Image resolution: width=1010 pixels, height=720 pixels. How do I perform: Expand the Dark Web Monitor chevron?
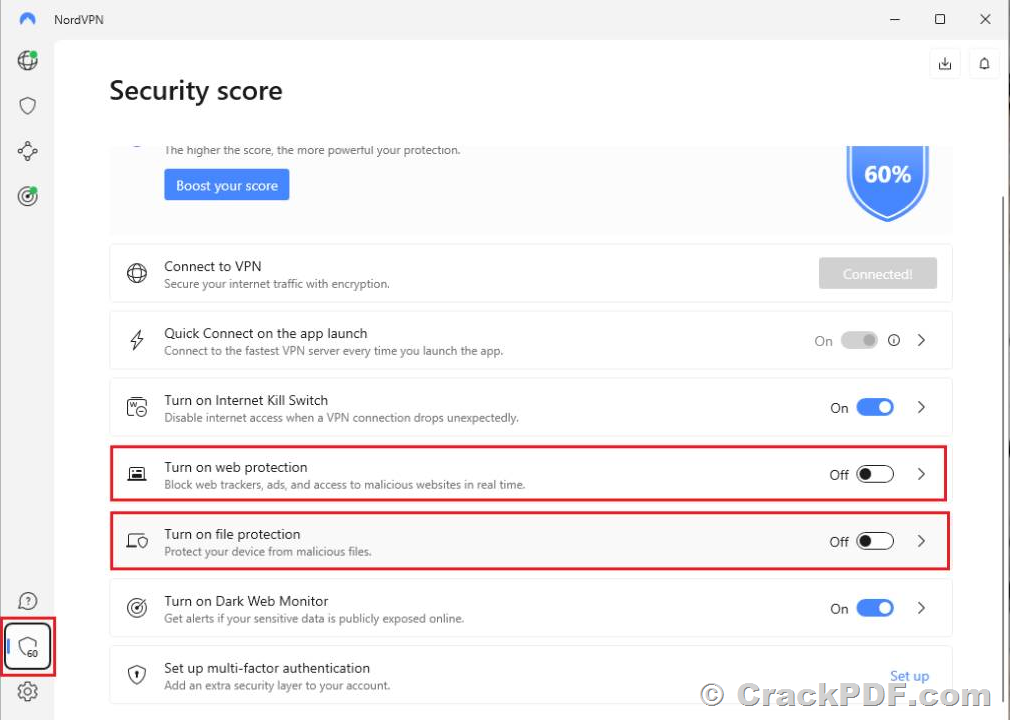point(922,608)
